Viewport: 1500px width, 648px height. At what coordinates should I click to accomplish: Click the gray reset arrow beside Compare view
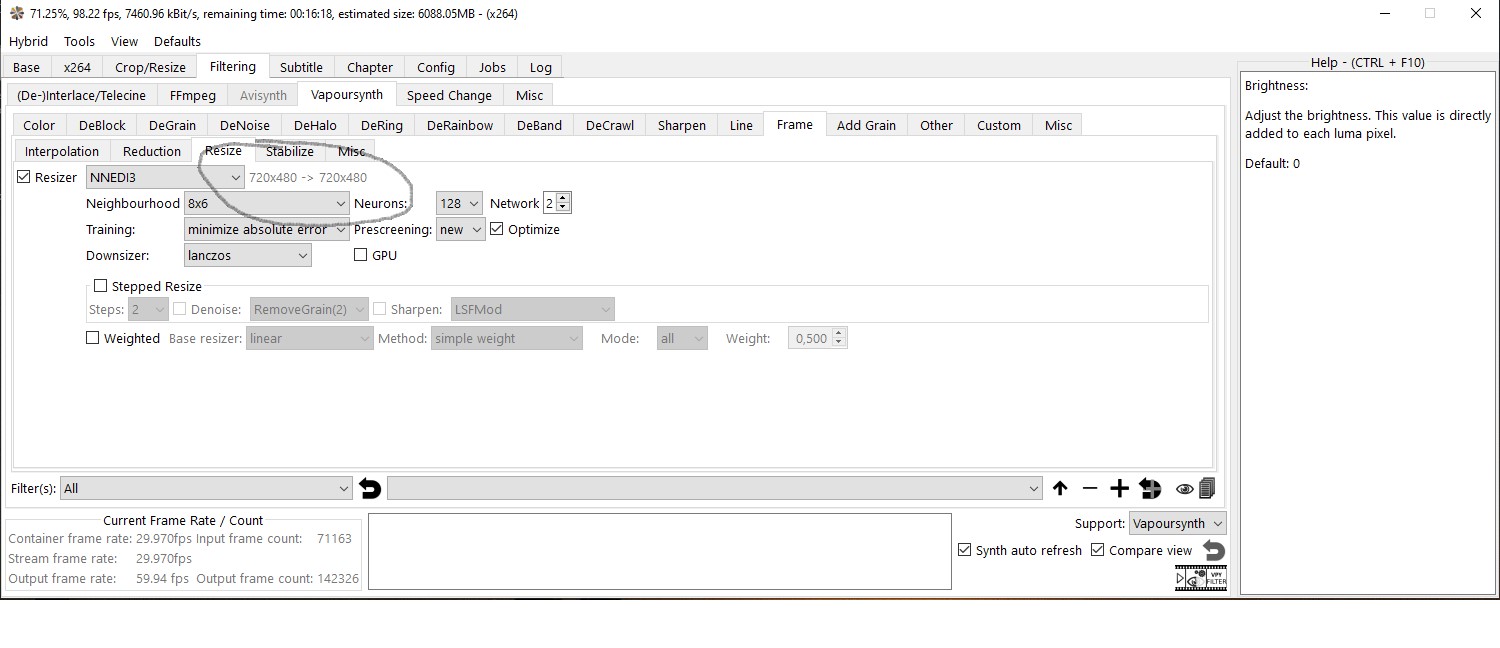[x=1213, y=551]
